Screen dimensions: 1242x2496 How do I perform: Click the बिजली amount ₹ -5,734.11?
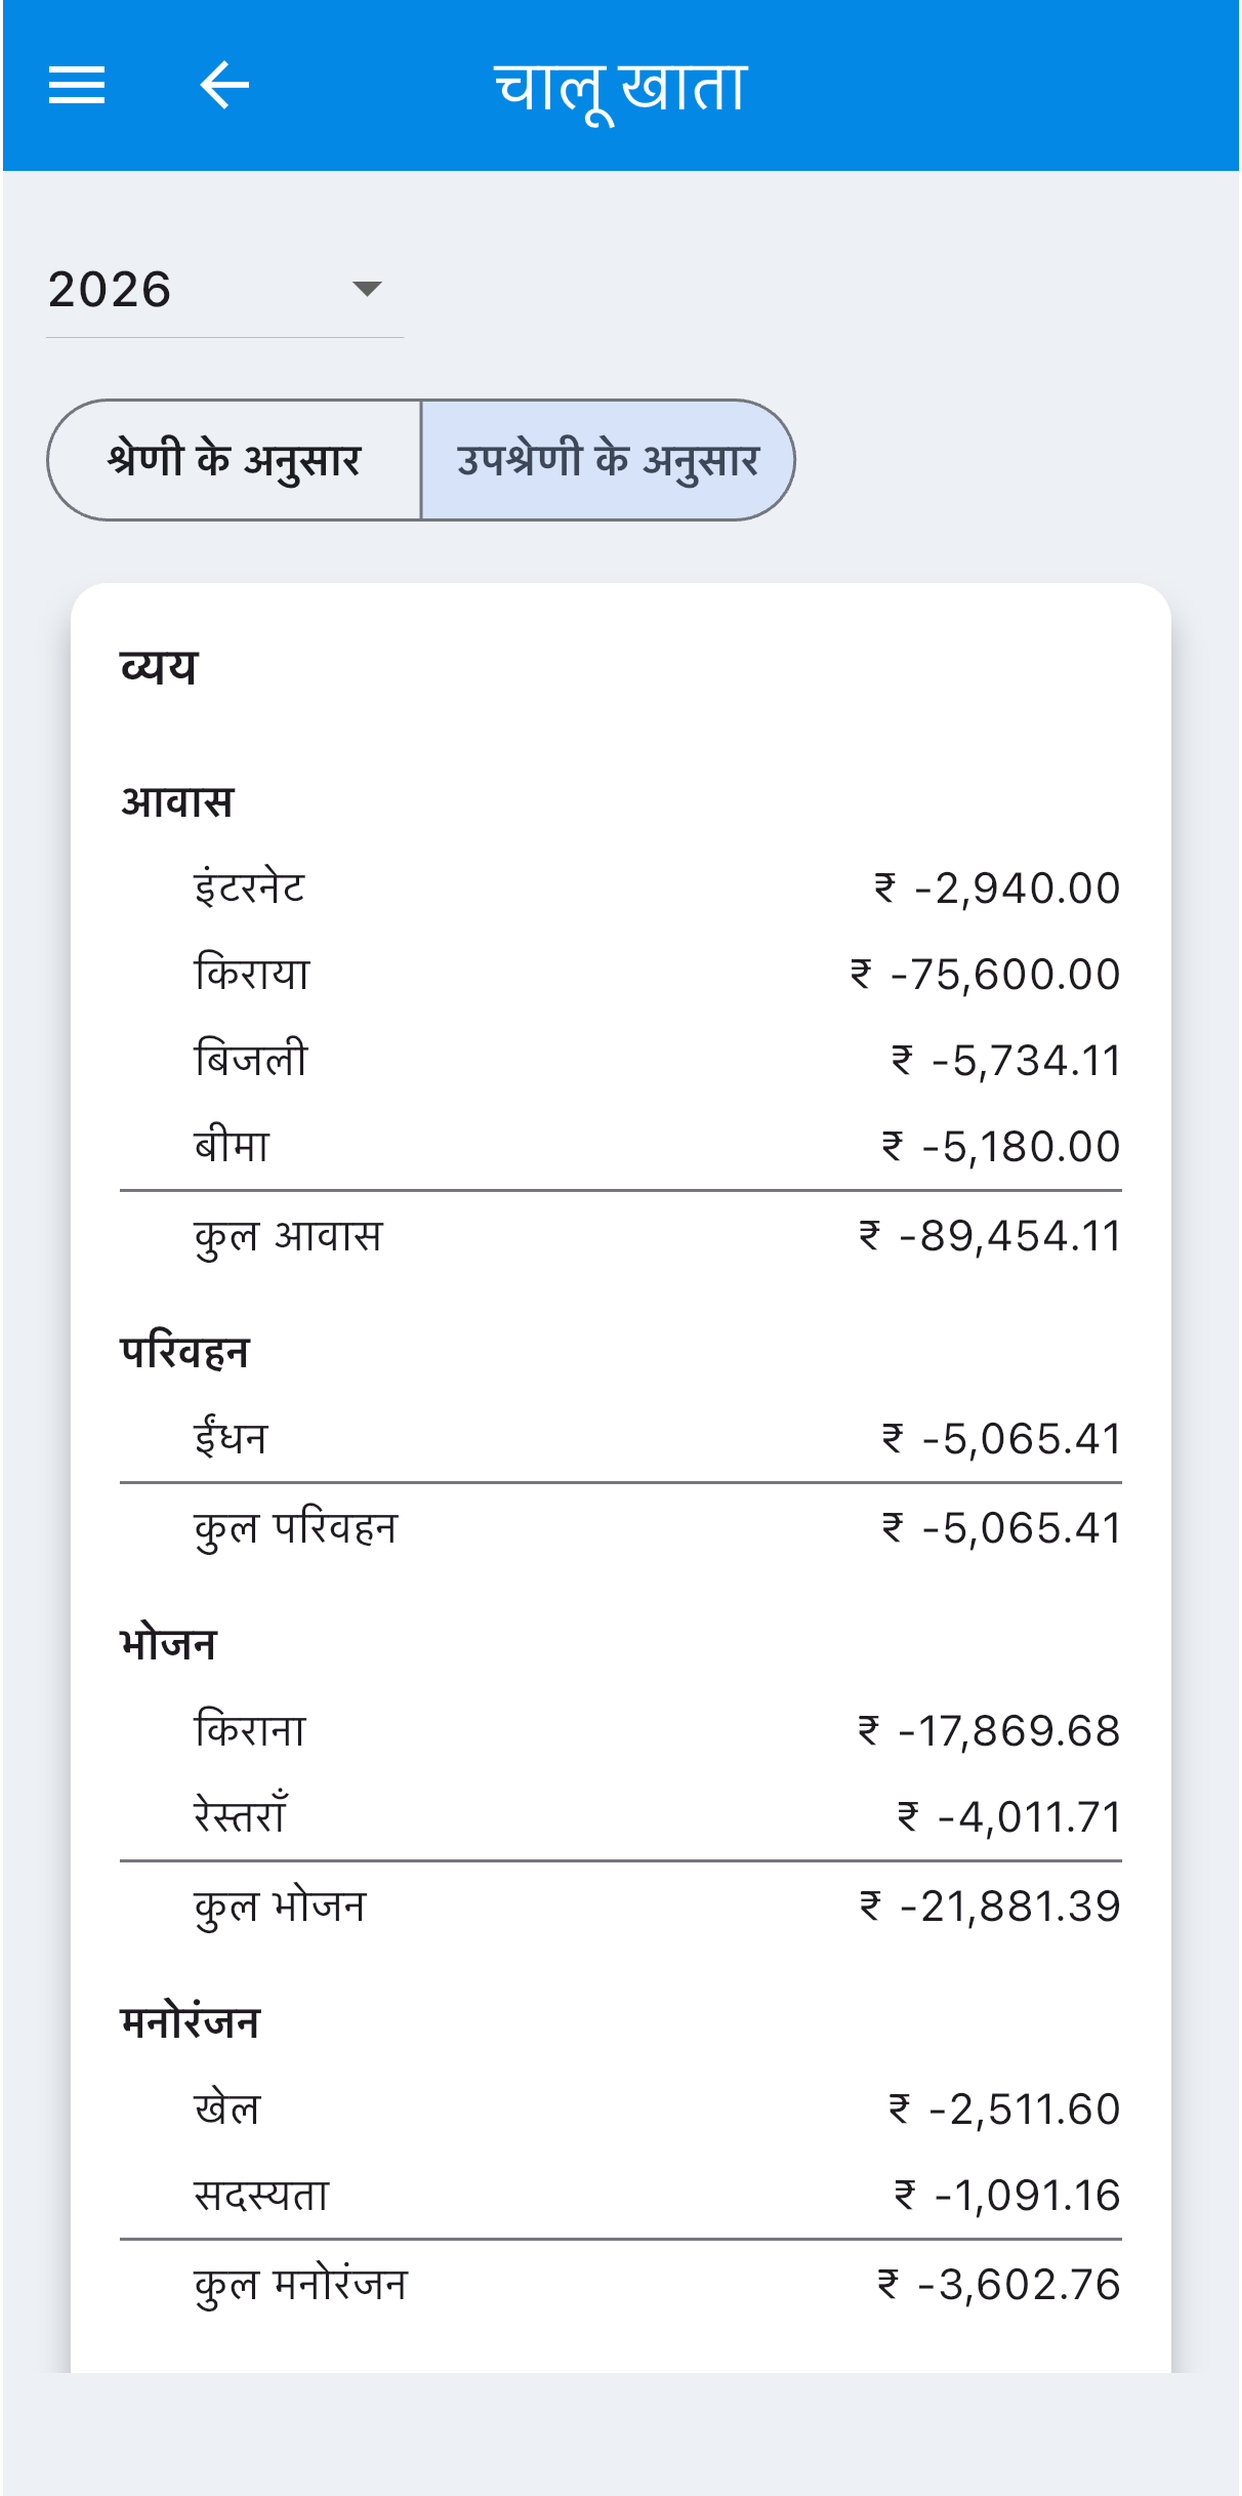(x=1005, y=1060)
